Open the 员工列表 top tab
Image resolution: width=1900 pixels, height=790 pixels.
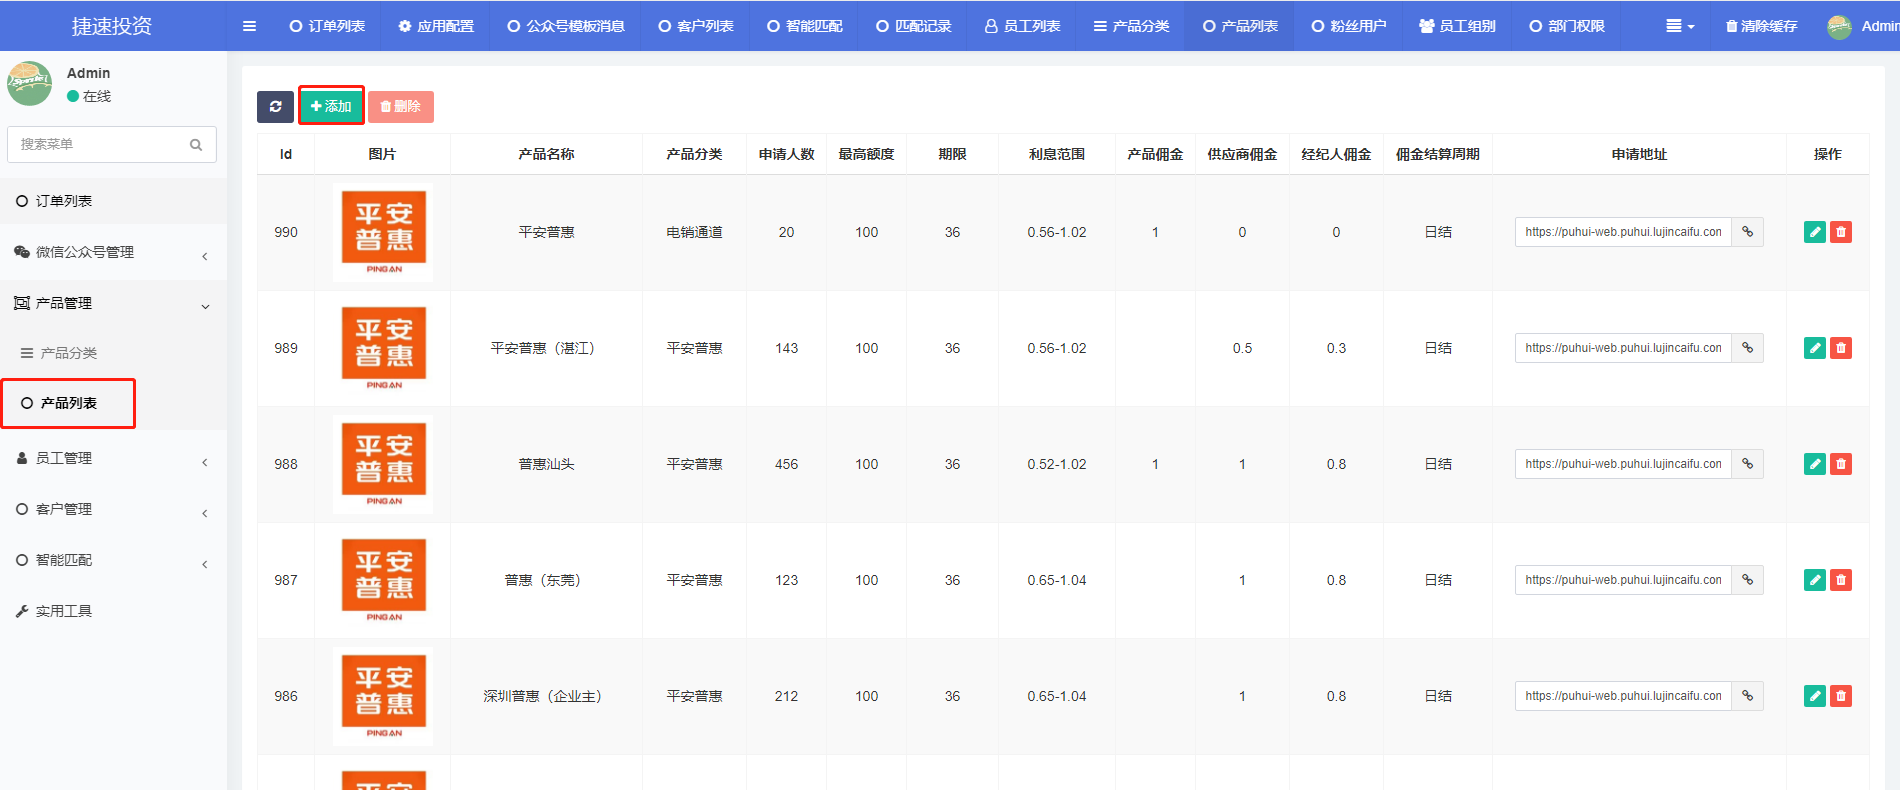tap(1023, 26)
